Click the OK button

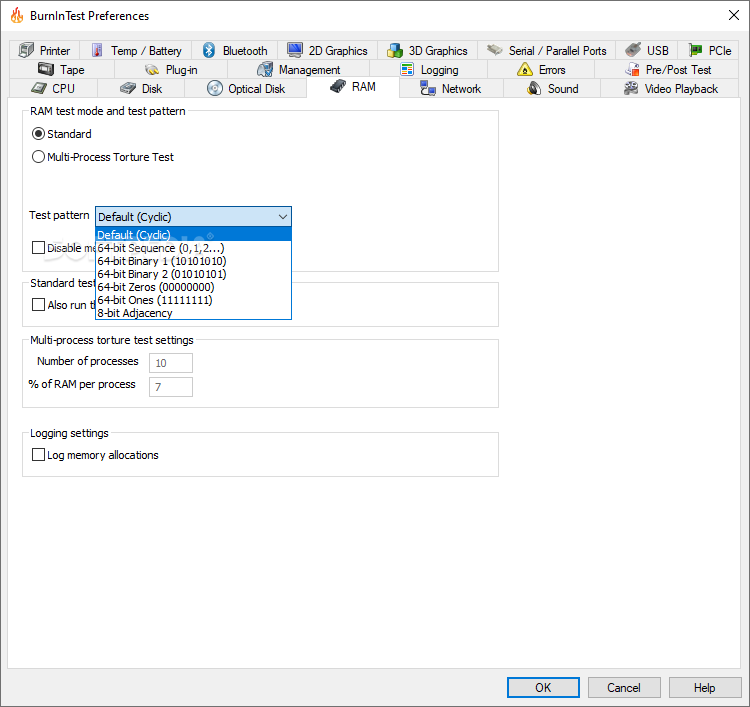click(x=543, y=687)
